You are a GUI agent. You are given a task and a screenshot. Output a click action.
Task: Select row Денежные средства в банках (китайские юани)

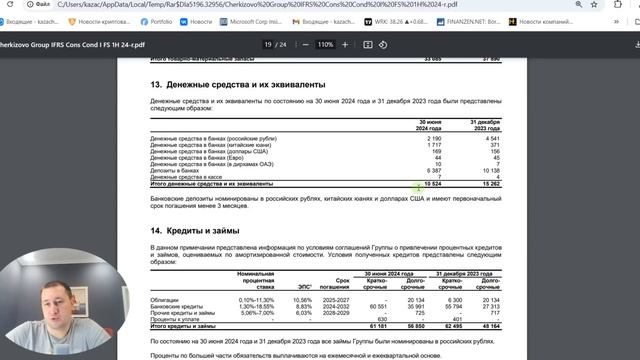click(x=326, y=145)
